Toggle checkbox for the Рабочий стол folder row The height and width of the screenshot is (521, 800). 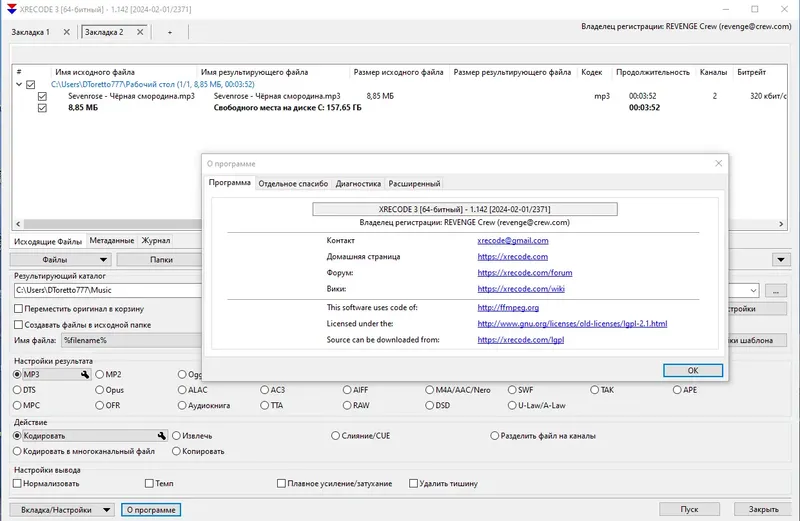click(x=31, y=84)
